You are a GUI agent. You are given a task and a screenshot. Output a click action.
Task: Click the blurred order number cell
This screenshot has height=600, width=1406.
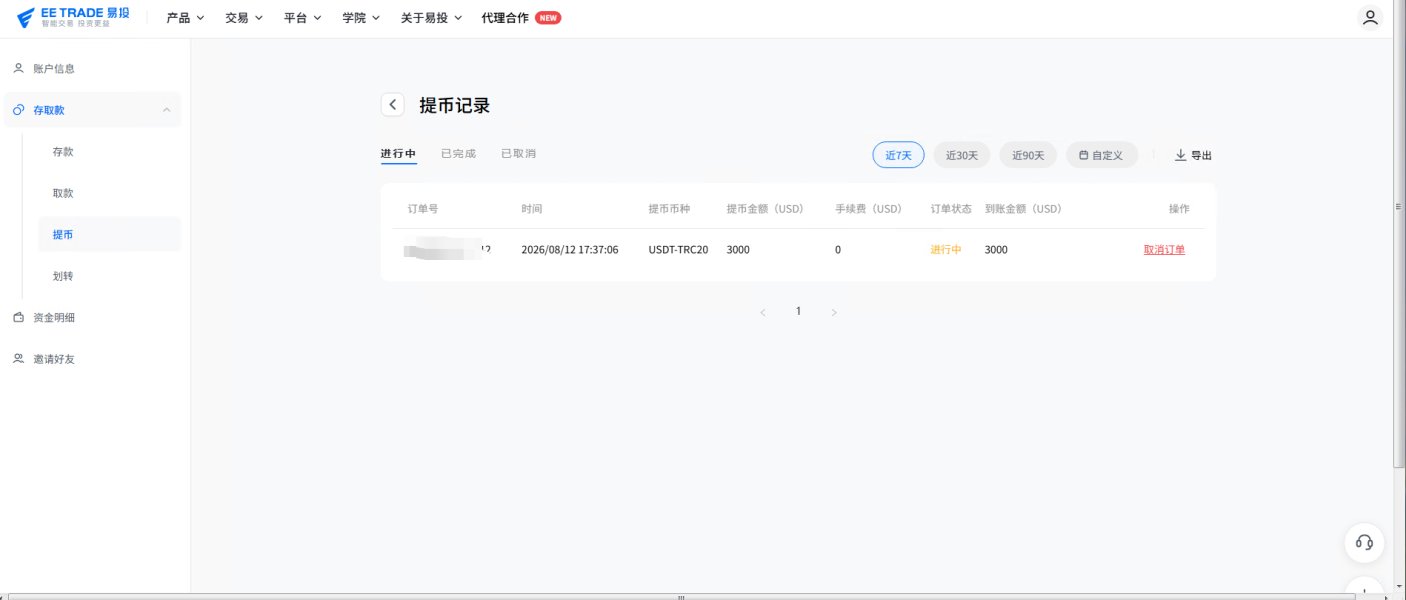pyautogui.click(x=447, y=250)
